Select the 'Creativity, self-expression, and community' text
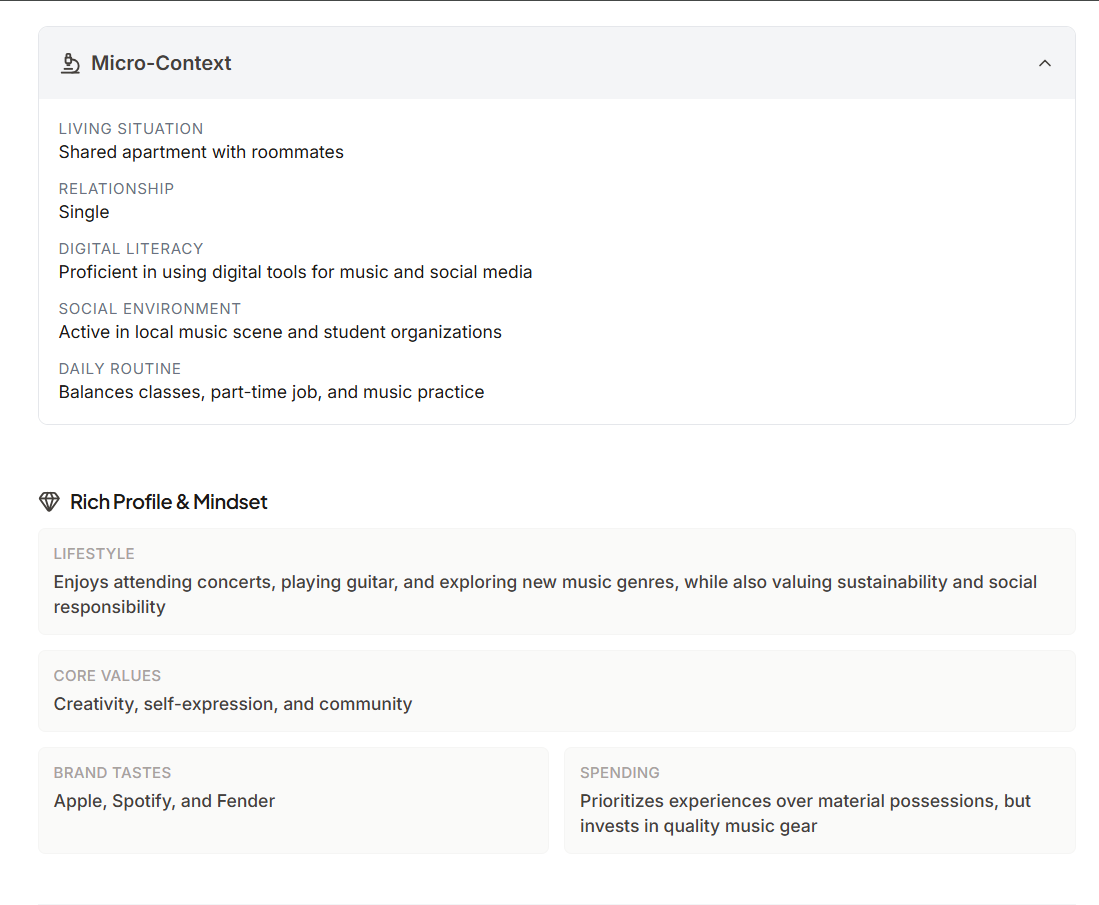 [232, 703]
